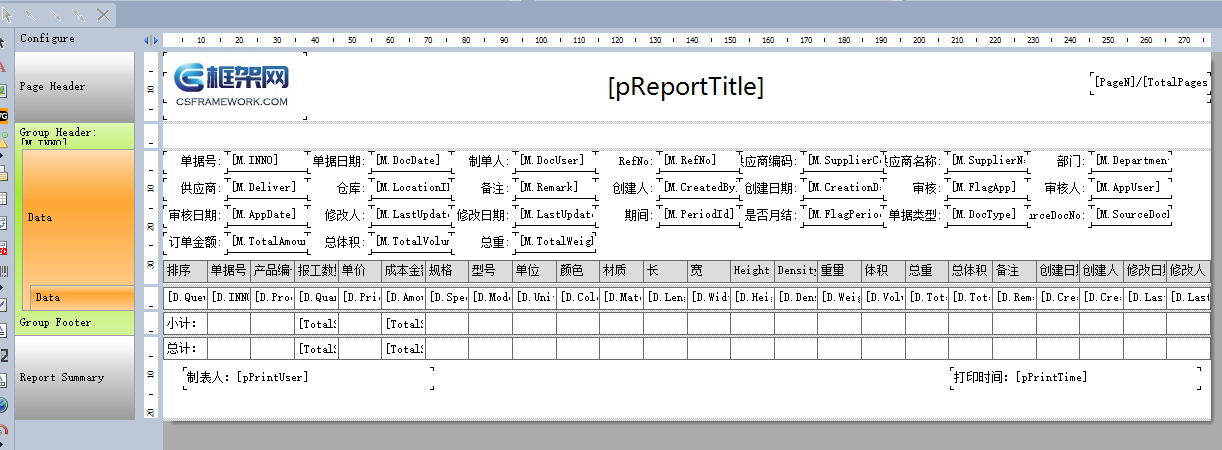
Task: Select the 打印时间: [pPrintTime] field
Action: (x=1075, y=377)
